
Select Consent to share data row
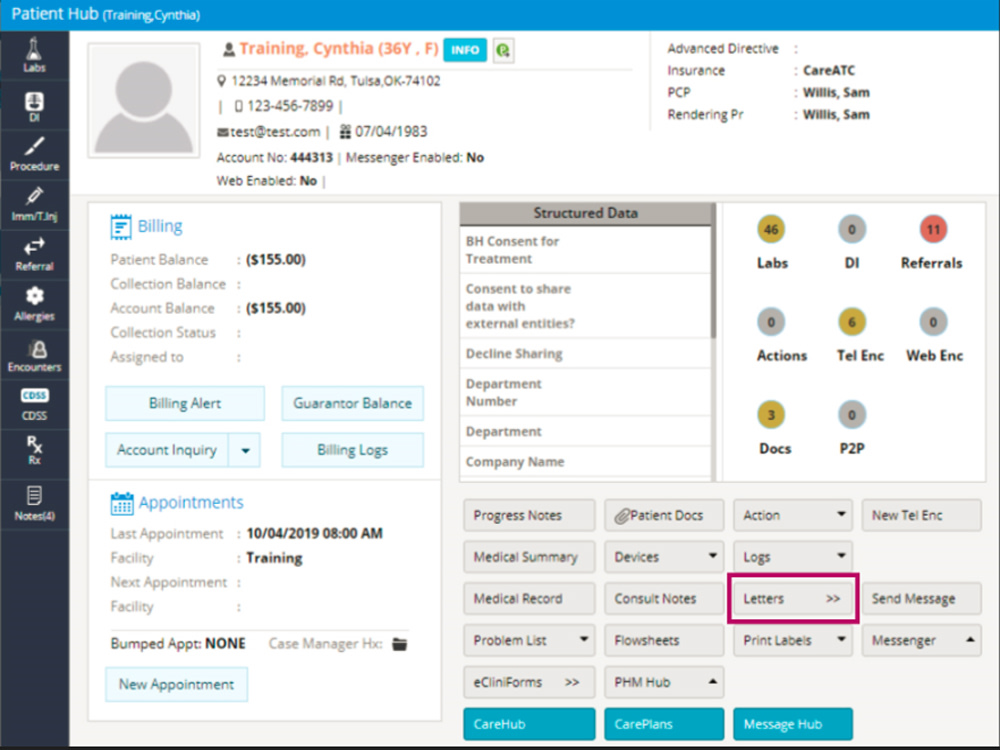(585, 306)
